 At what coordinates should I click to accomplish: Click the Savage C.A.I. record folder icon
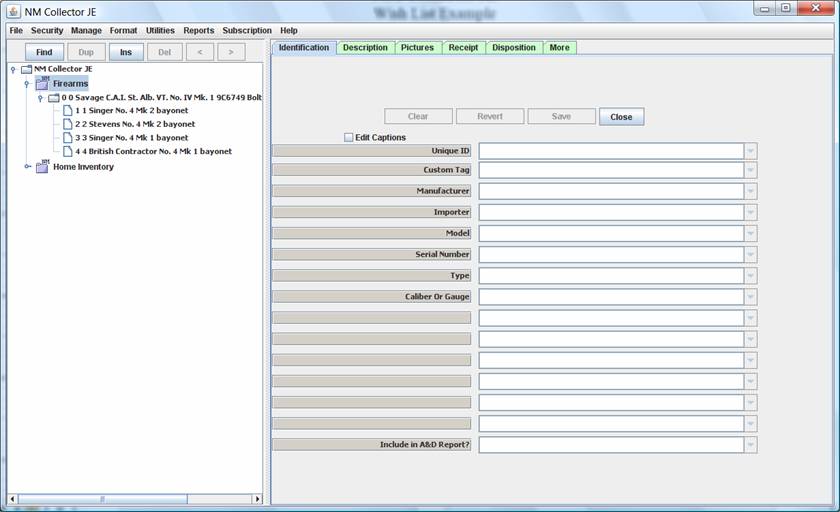[x=54, y=98]
